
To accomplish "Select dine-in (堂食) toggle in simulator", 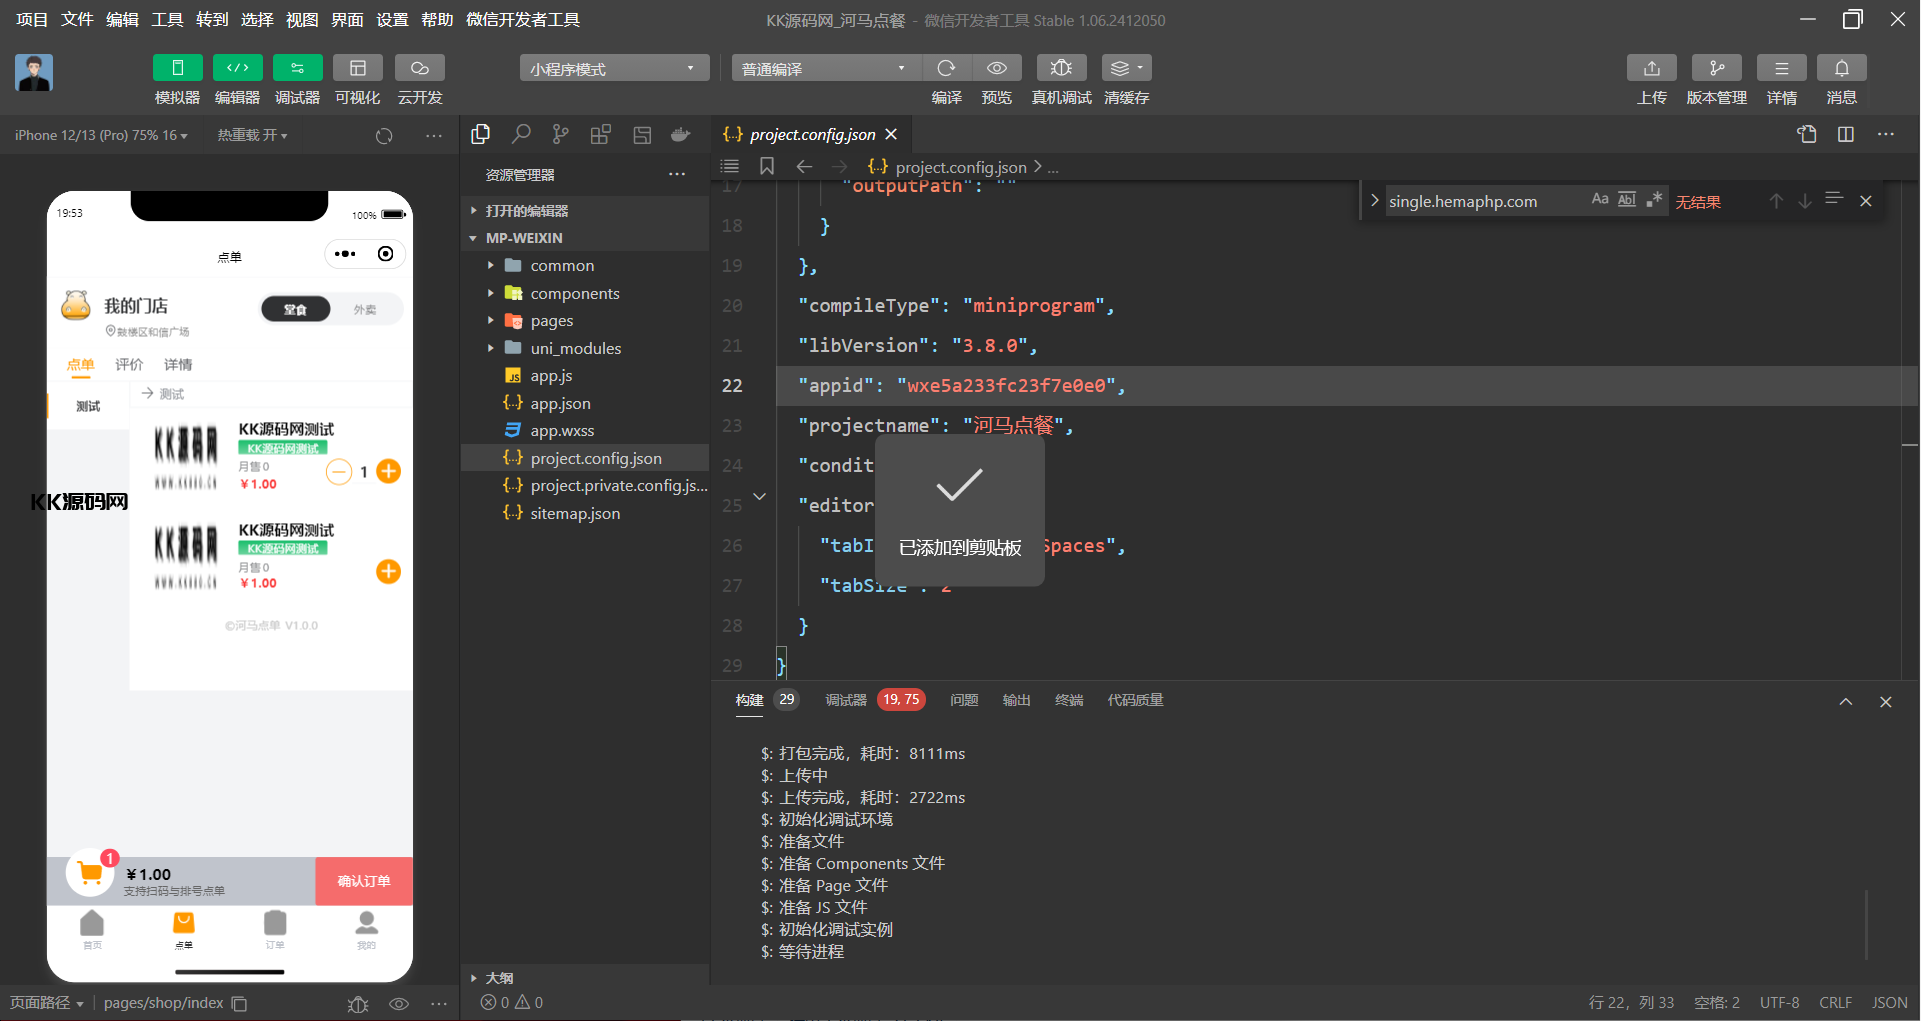I will click(x=295, y=309).
